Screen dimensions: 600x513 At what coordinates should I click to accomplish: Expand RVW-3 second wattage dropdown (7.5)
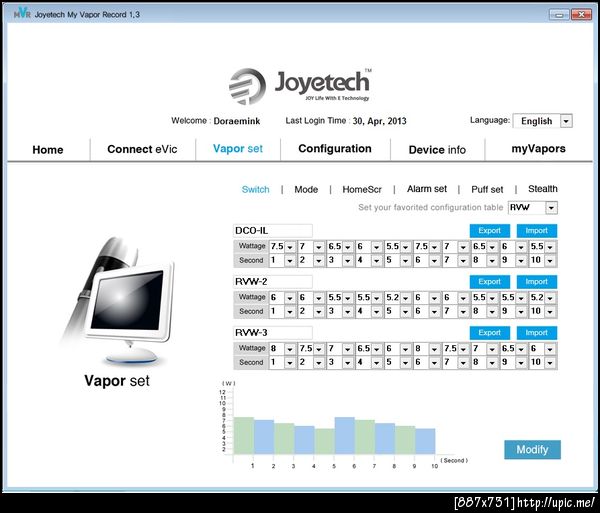319,349
